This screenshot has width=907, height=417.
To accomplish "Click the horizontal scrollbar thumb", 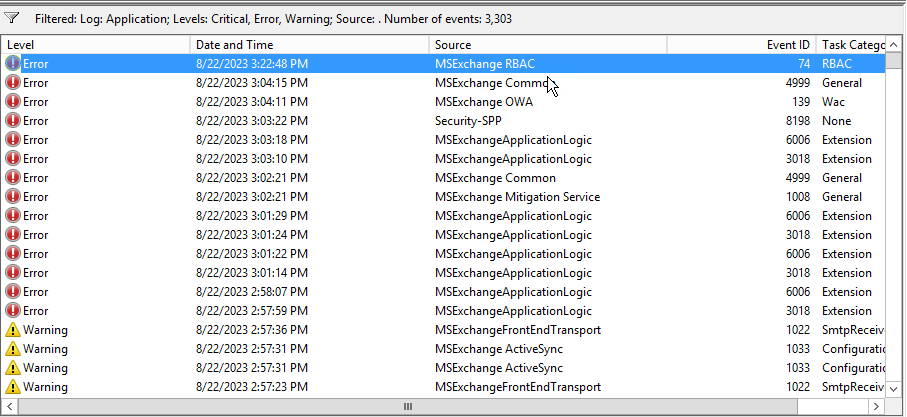I will click(407, 407).
